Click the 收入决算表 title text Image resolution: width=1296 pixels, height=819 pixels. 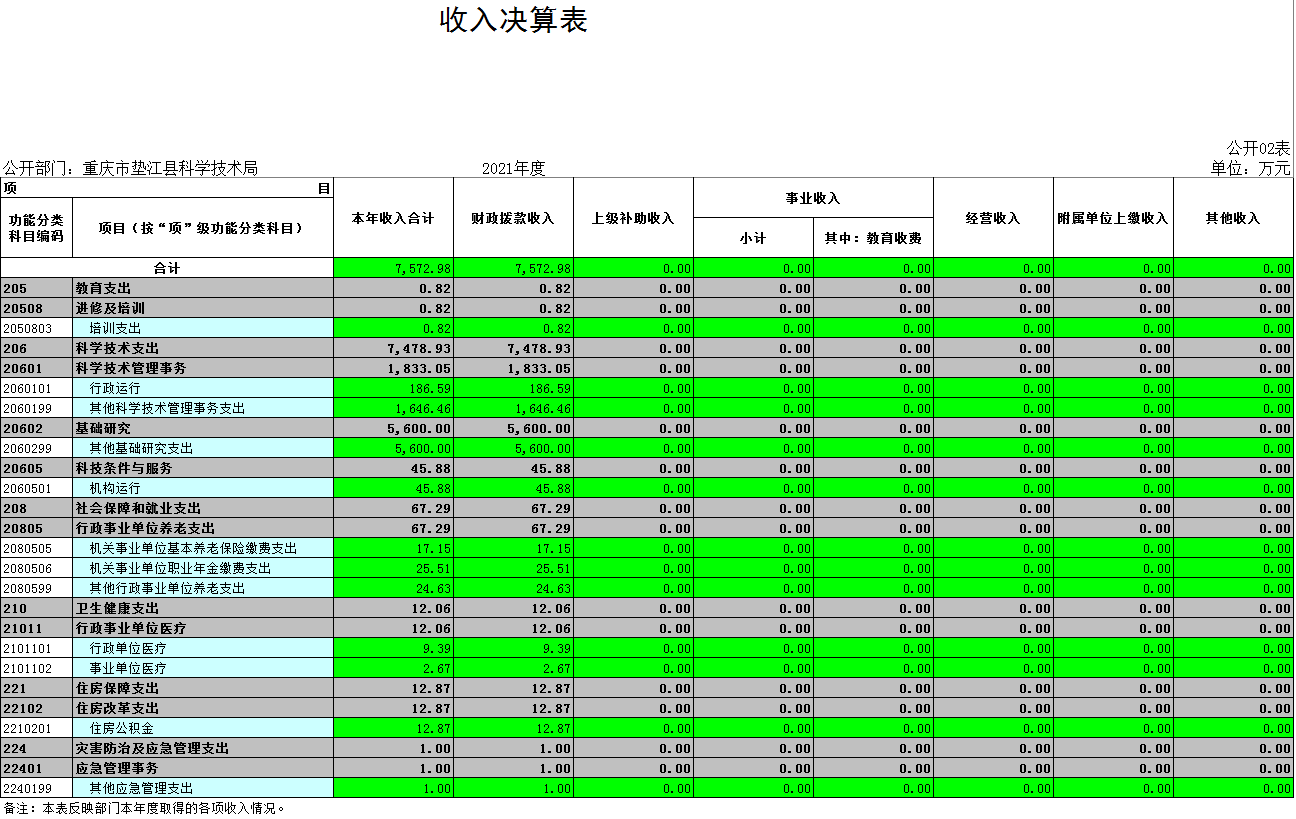[513, 21]
